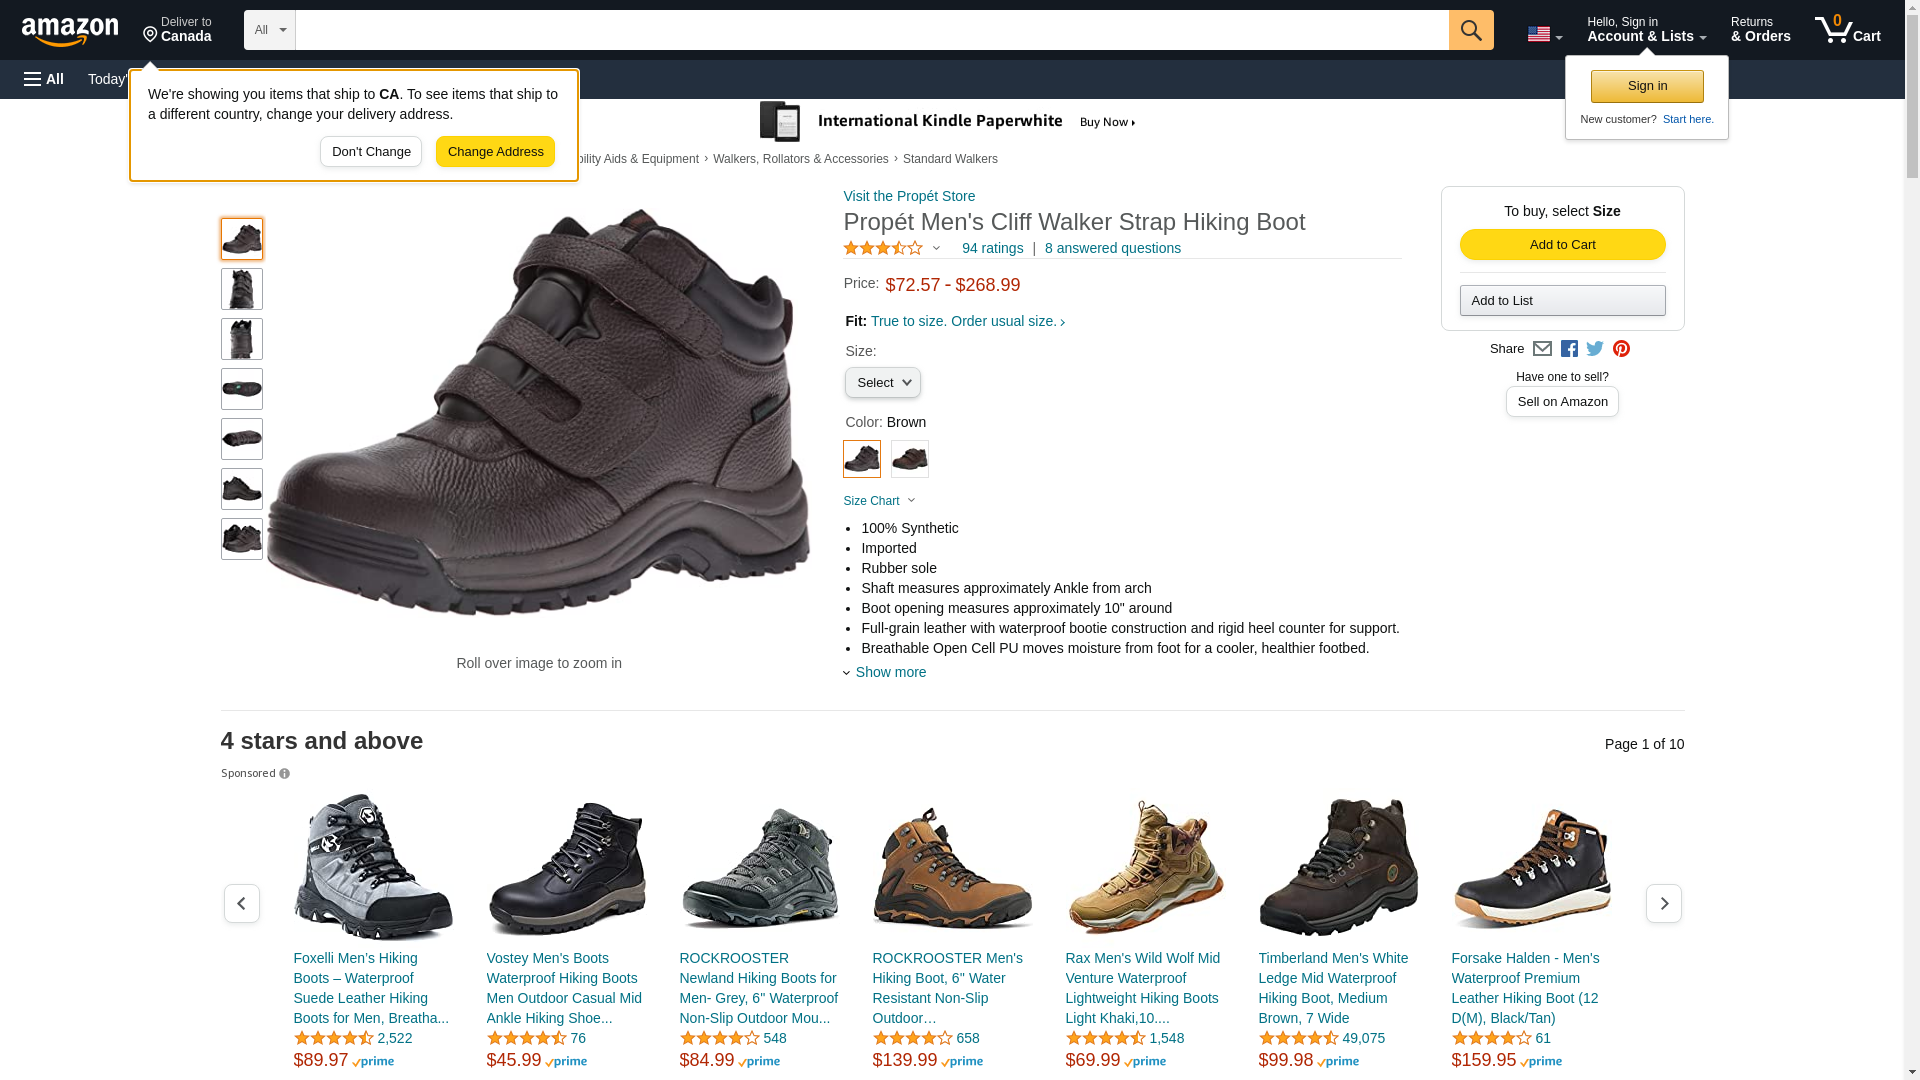1920x1080 pixels.
Task: Select the second brown color swatch
Action: click(909, 459)
